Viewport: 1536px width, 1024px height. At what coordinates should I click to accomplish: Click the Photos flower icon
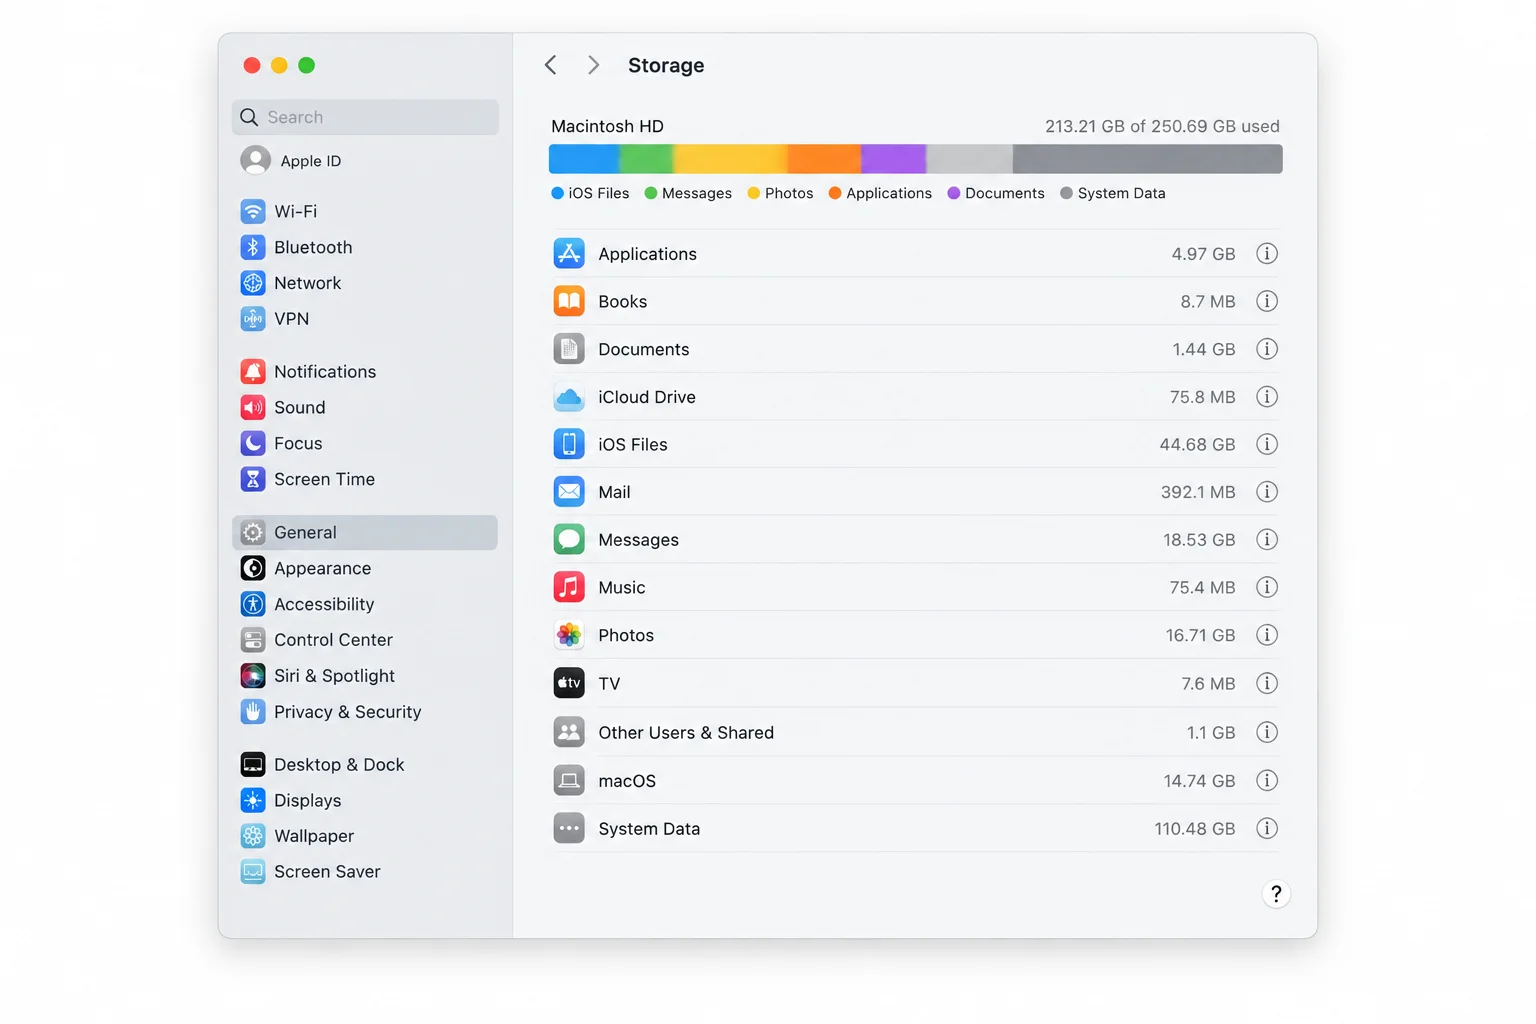pyautogui.click(x=569, y=635)
